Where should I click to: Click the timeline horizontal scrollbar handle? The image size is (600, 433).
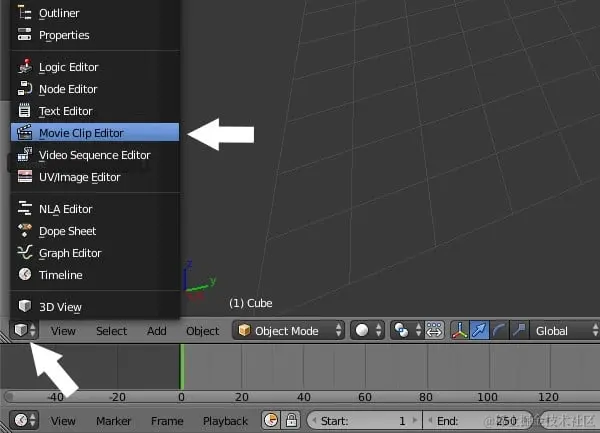tap(10, 397)
